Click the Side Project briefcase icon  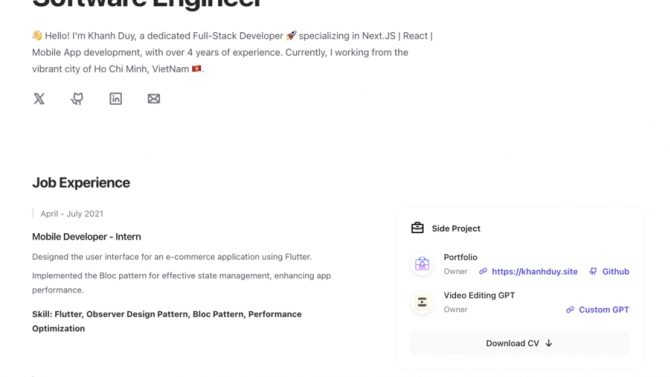coord(417,228)
